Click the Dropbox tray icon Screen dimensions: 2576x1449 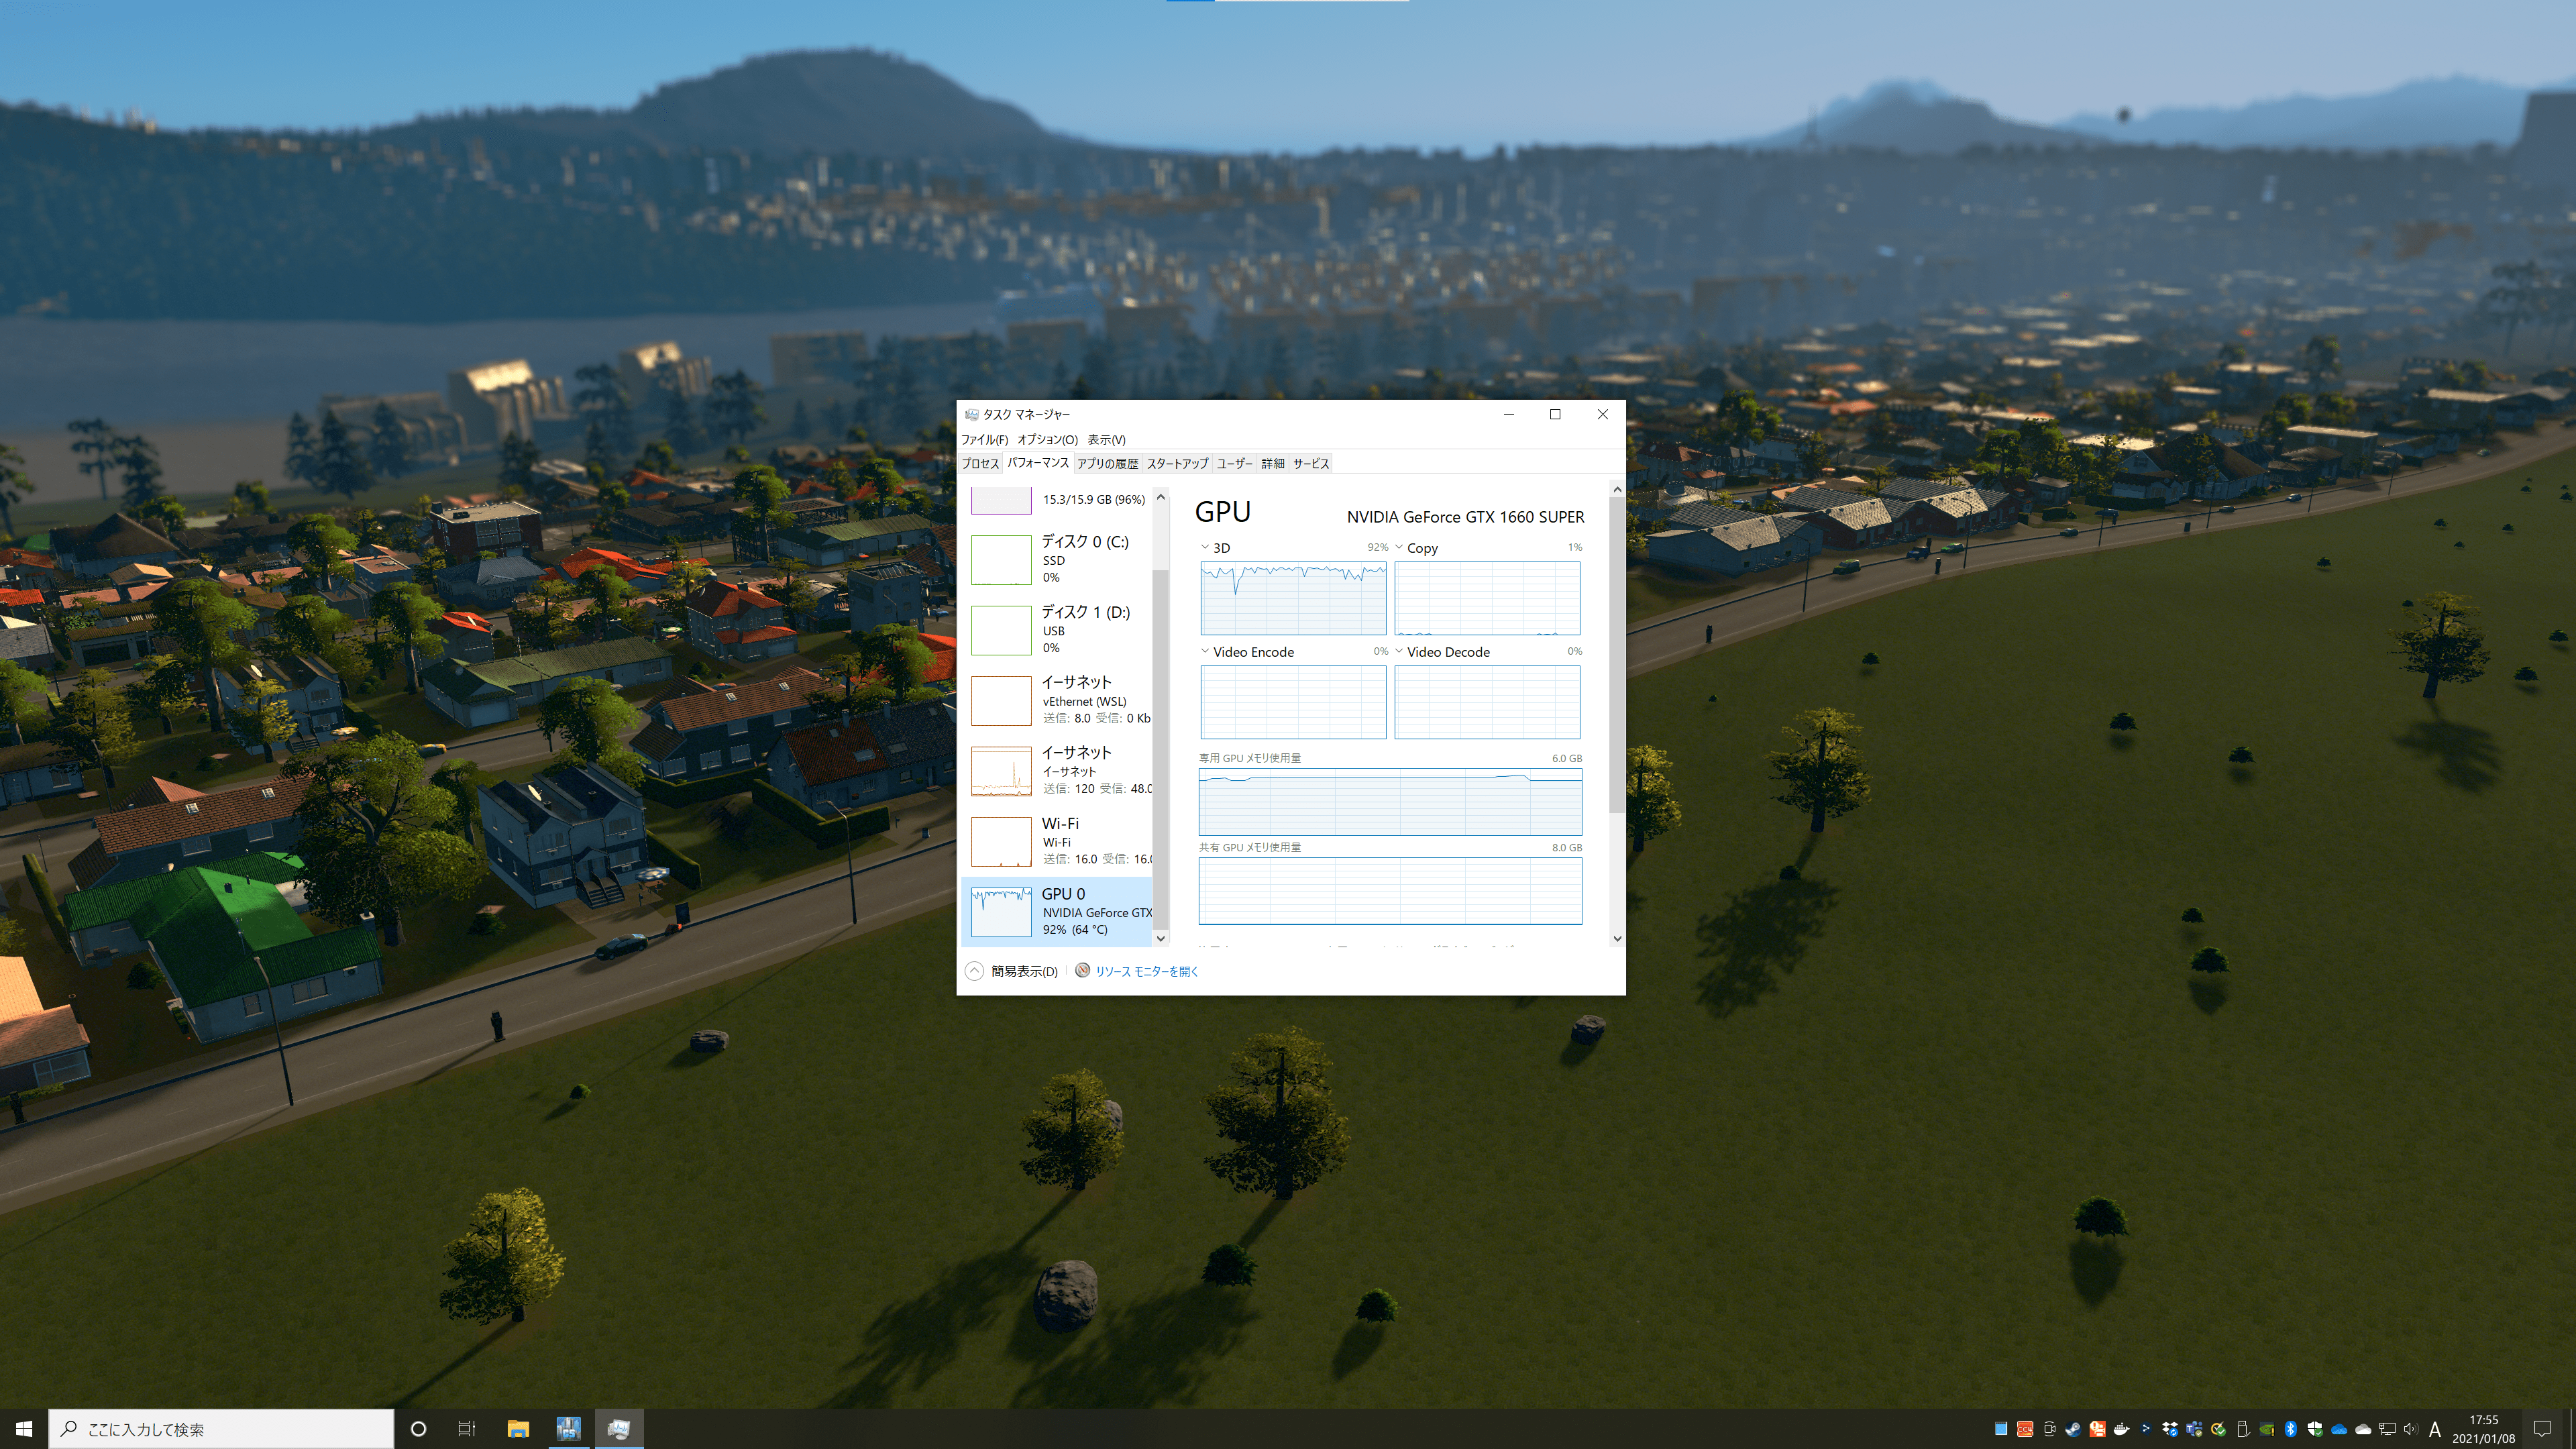point(2169,1429)
